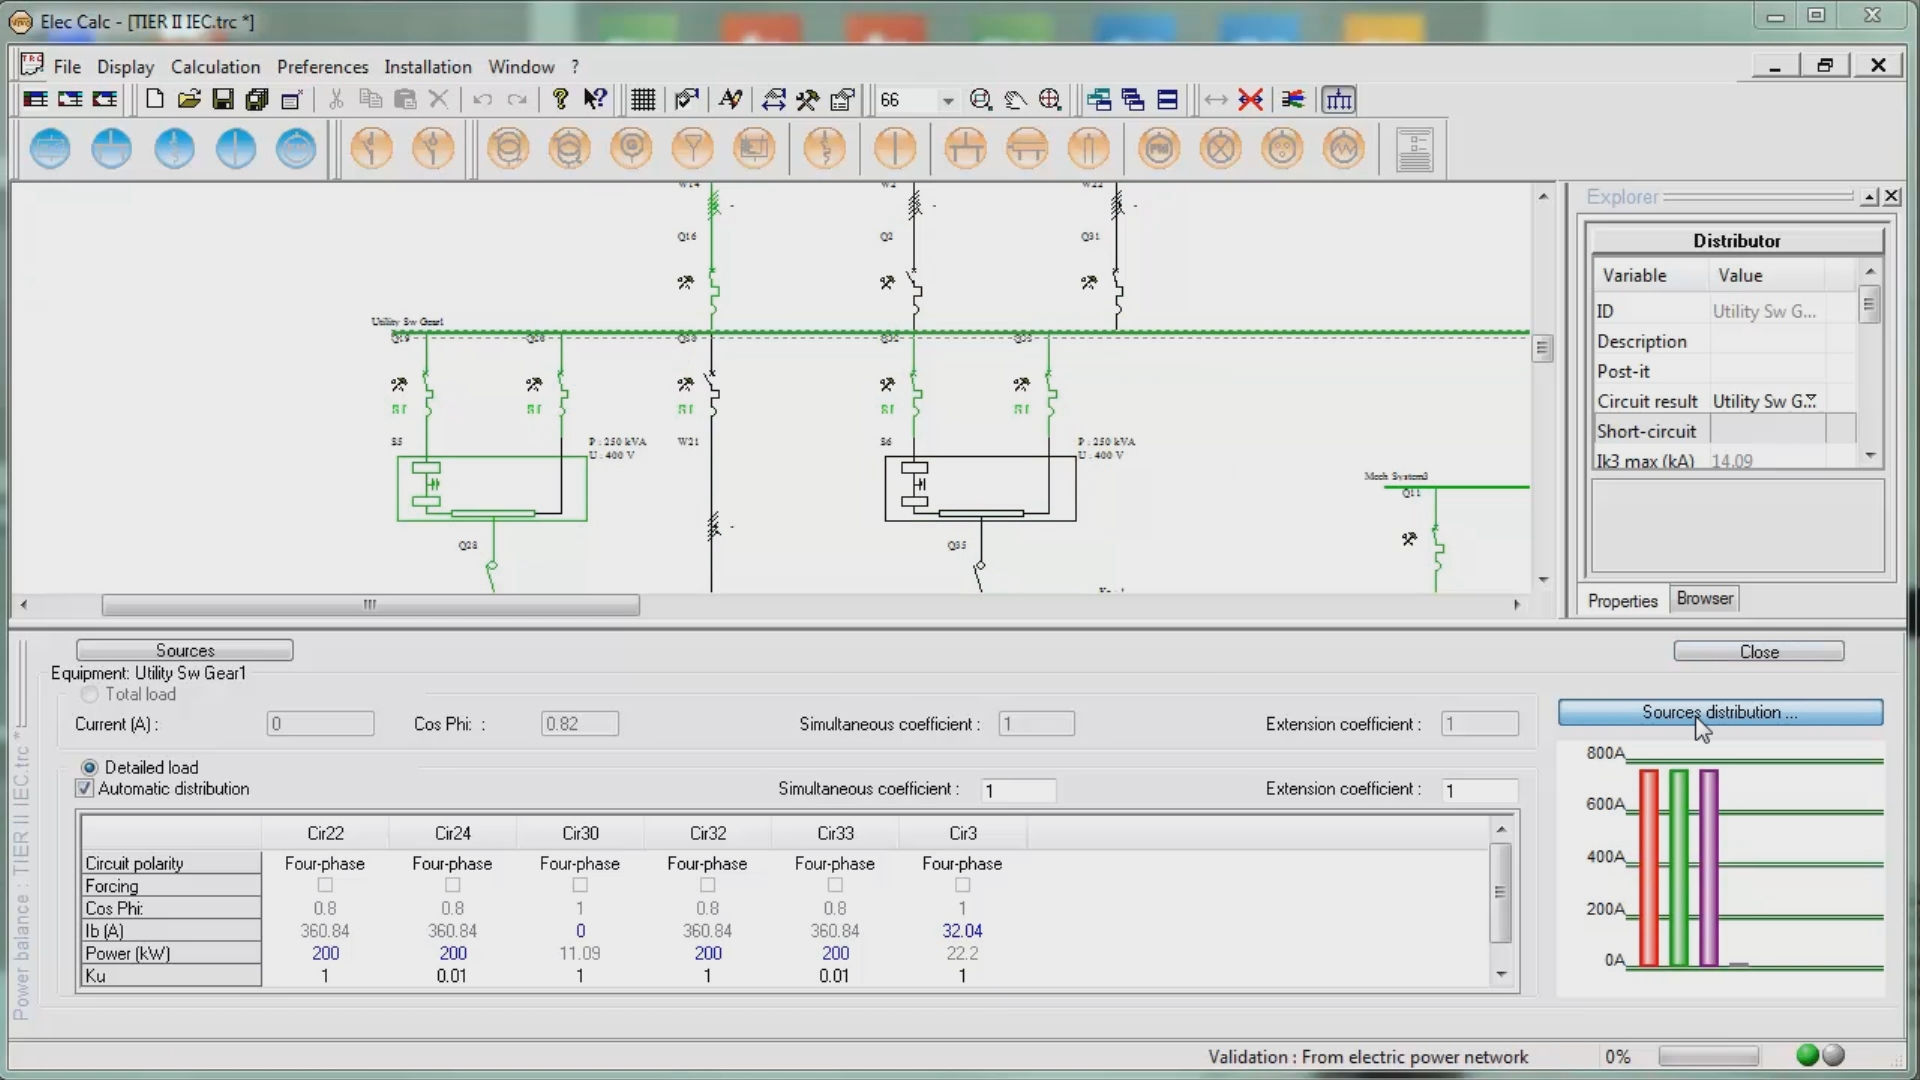Open the Calculation menu
This screenshot has height=1080, width=1920.
point(215,67)
